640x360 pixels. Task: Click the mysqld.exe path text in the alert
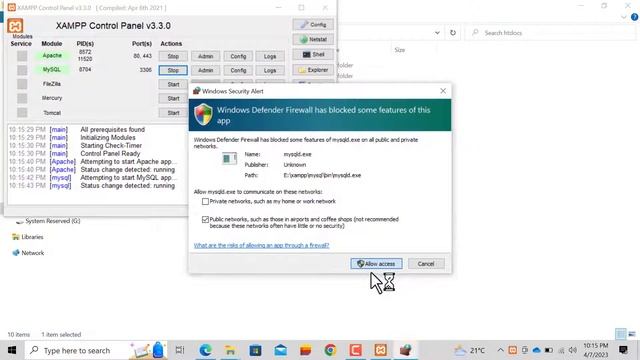point(322,175)
